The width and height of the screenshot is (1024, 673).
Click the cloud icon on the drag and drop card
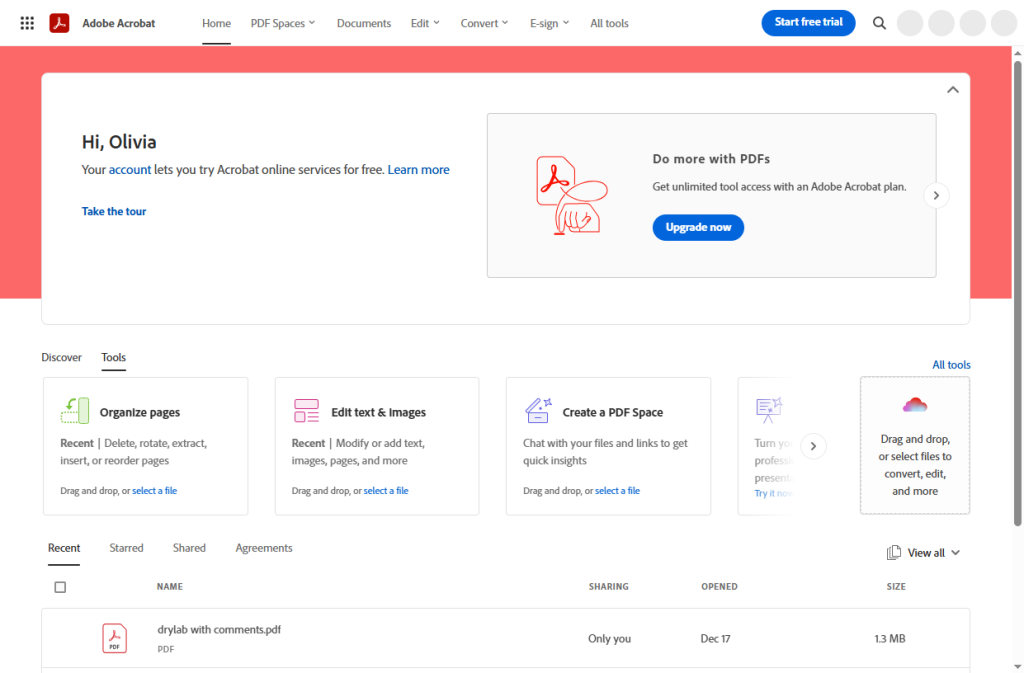[x=914, y=405]
